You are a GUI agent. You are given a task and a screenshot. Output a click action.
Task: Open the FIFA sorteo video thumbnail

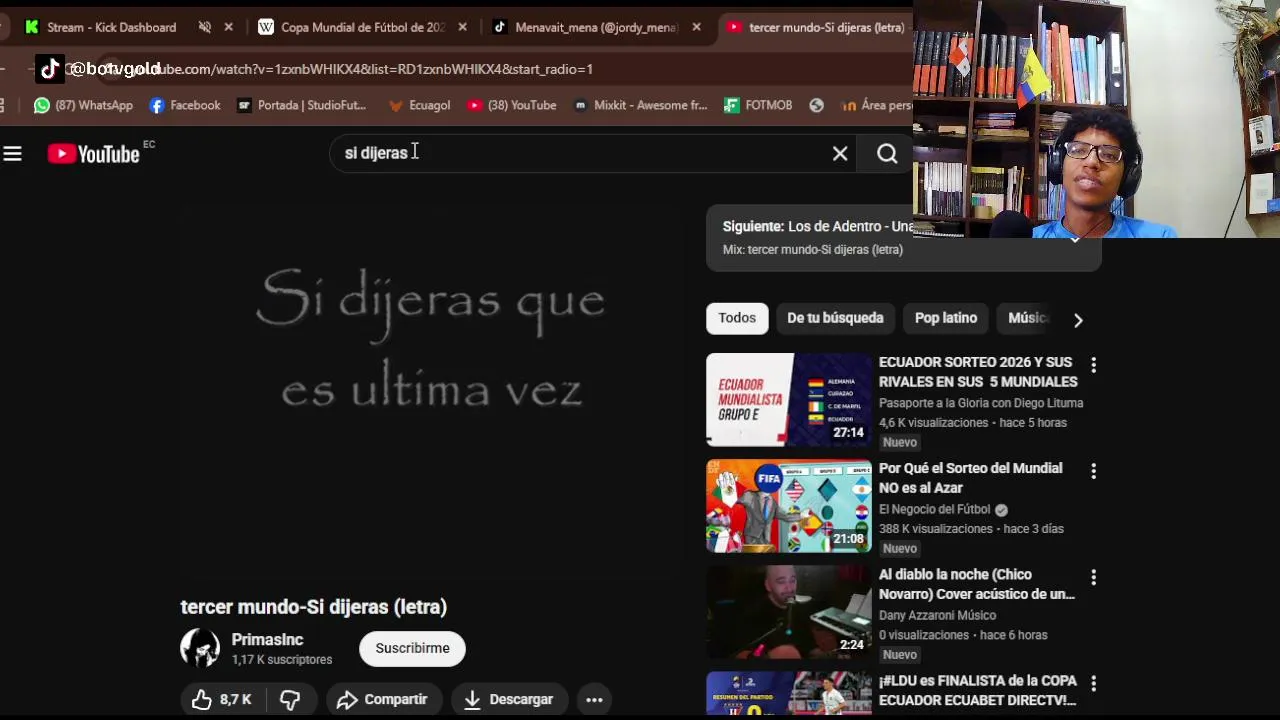pyautogui.click(x=789, y=505)
